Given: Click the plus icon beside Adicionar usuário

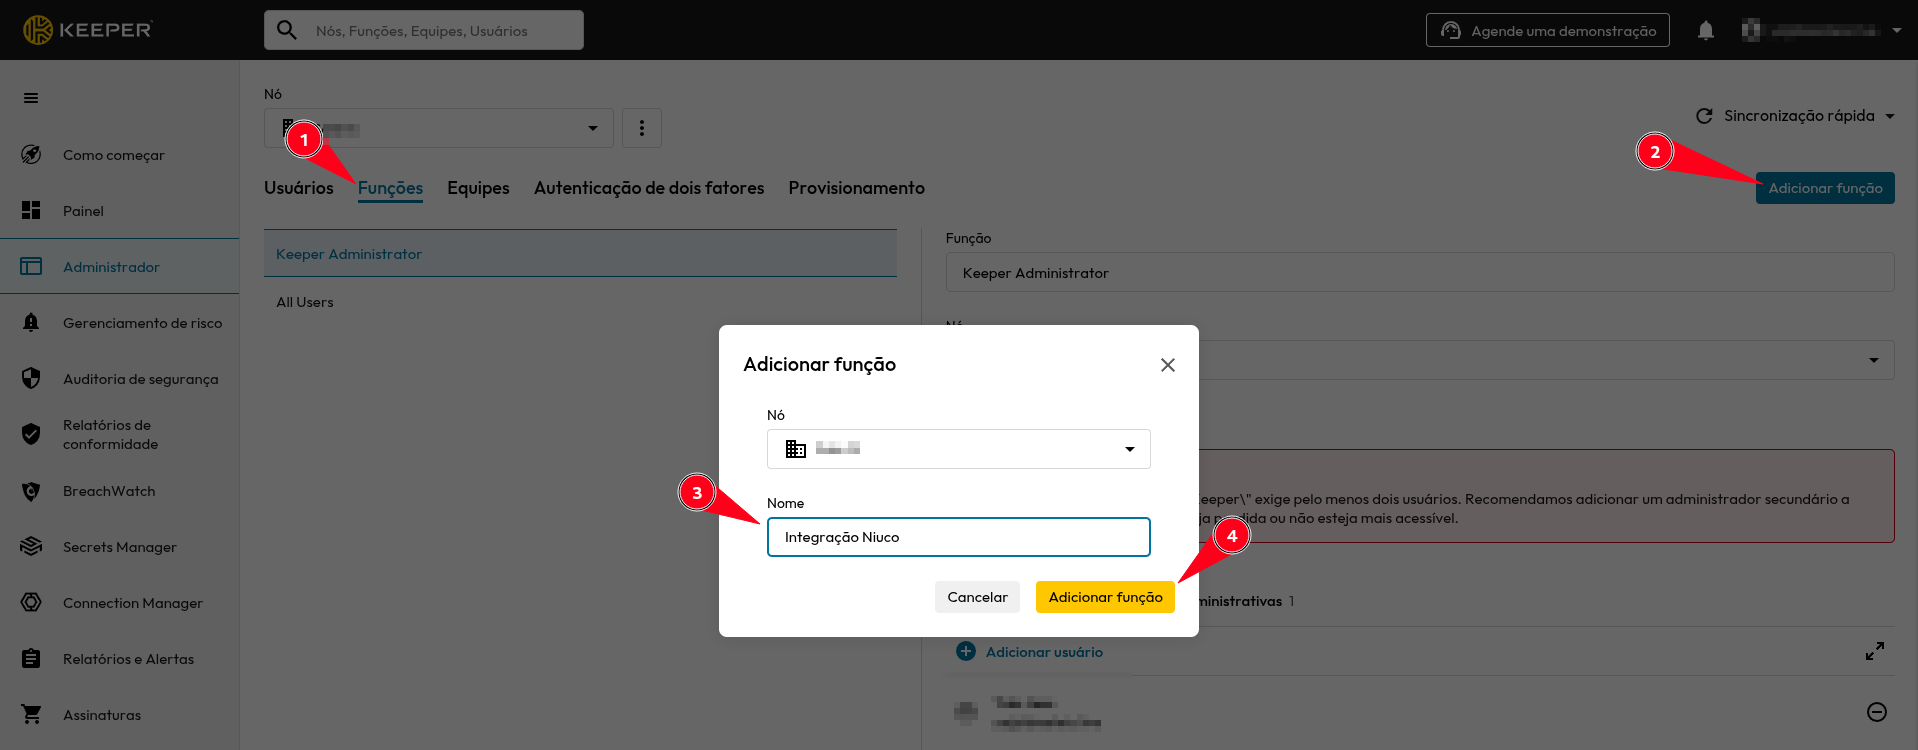Looking at the screenshot, I should point(966,651).
